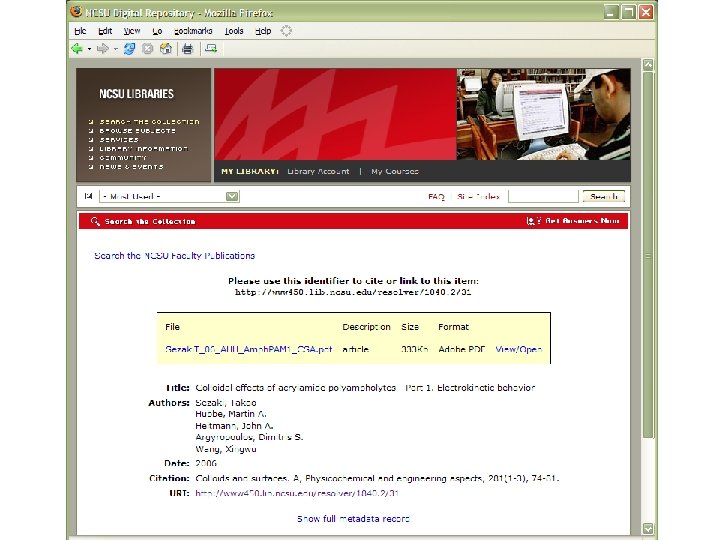The width and height of the screenshot is (720, 540).
Task: Open News & Events sidebar link
Action: 131,167
